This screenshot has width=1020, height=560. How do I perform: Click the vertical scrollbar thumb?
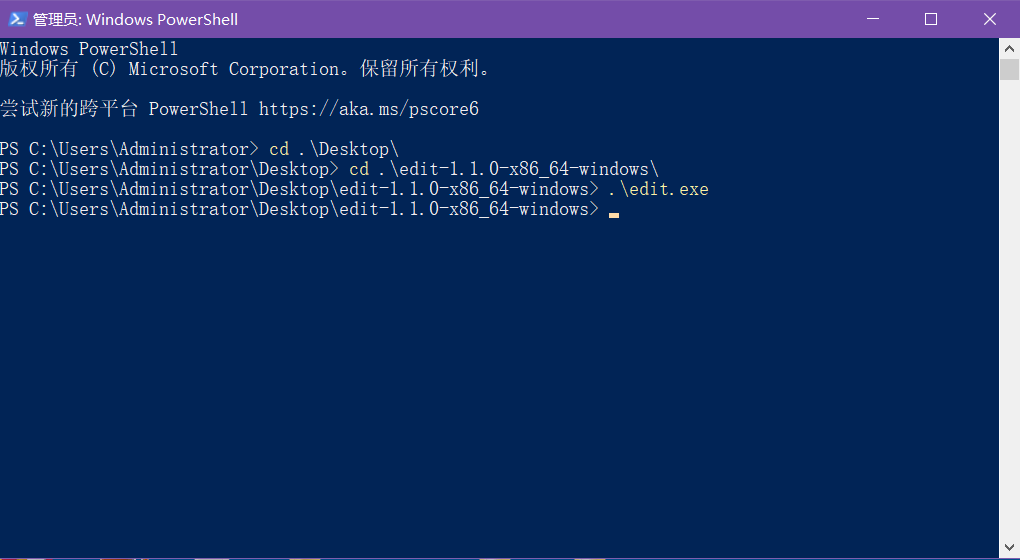click(1009, 69)
